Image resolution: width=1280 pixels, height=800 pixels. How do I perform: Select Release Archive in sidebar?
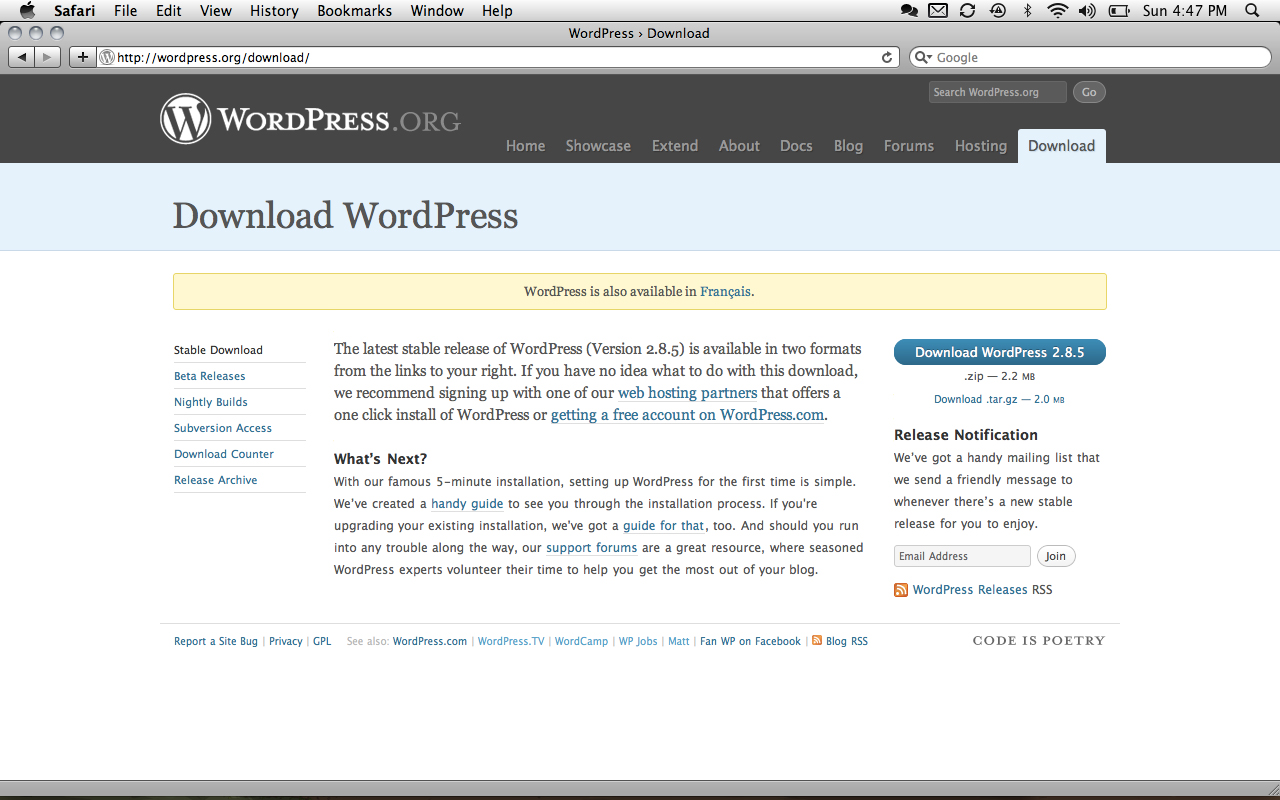click(216, 480)
